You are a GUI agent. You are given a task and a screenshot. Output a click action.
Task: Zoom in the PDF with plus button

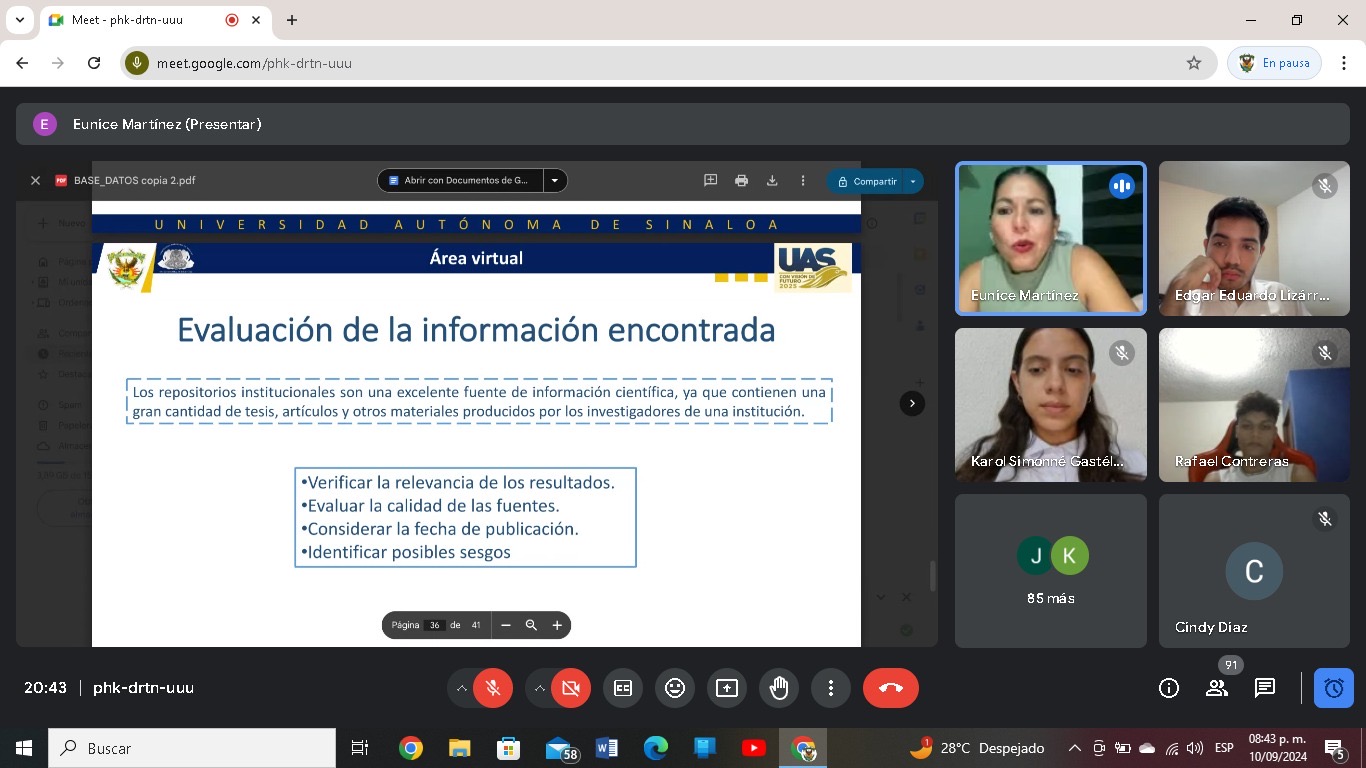[557, 625]
